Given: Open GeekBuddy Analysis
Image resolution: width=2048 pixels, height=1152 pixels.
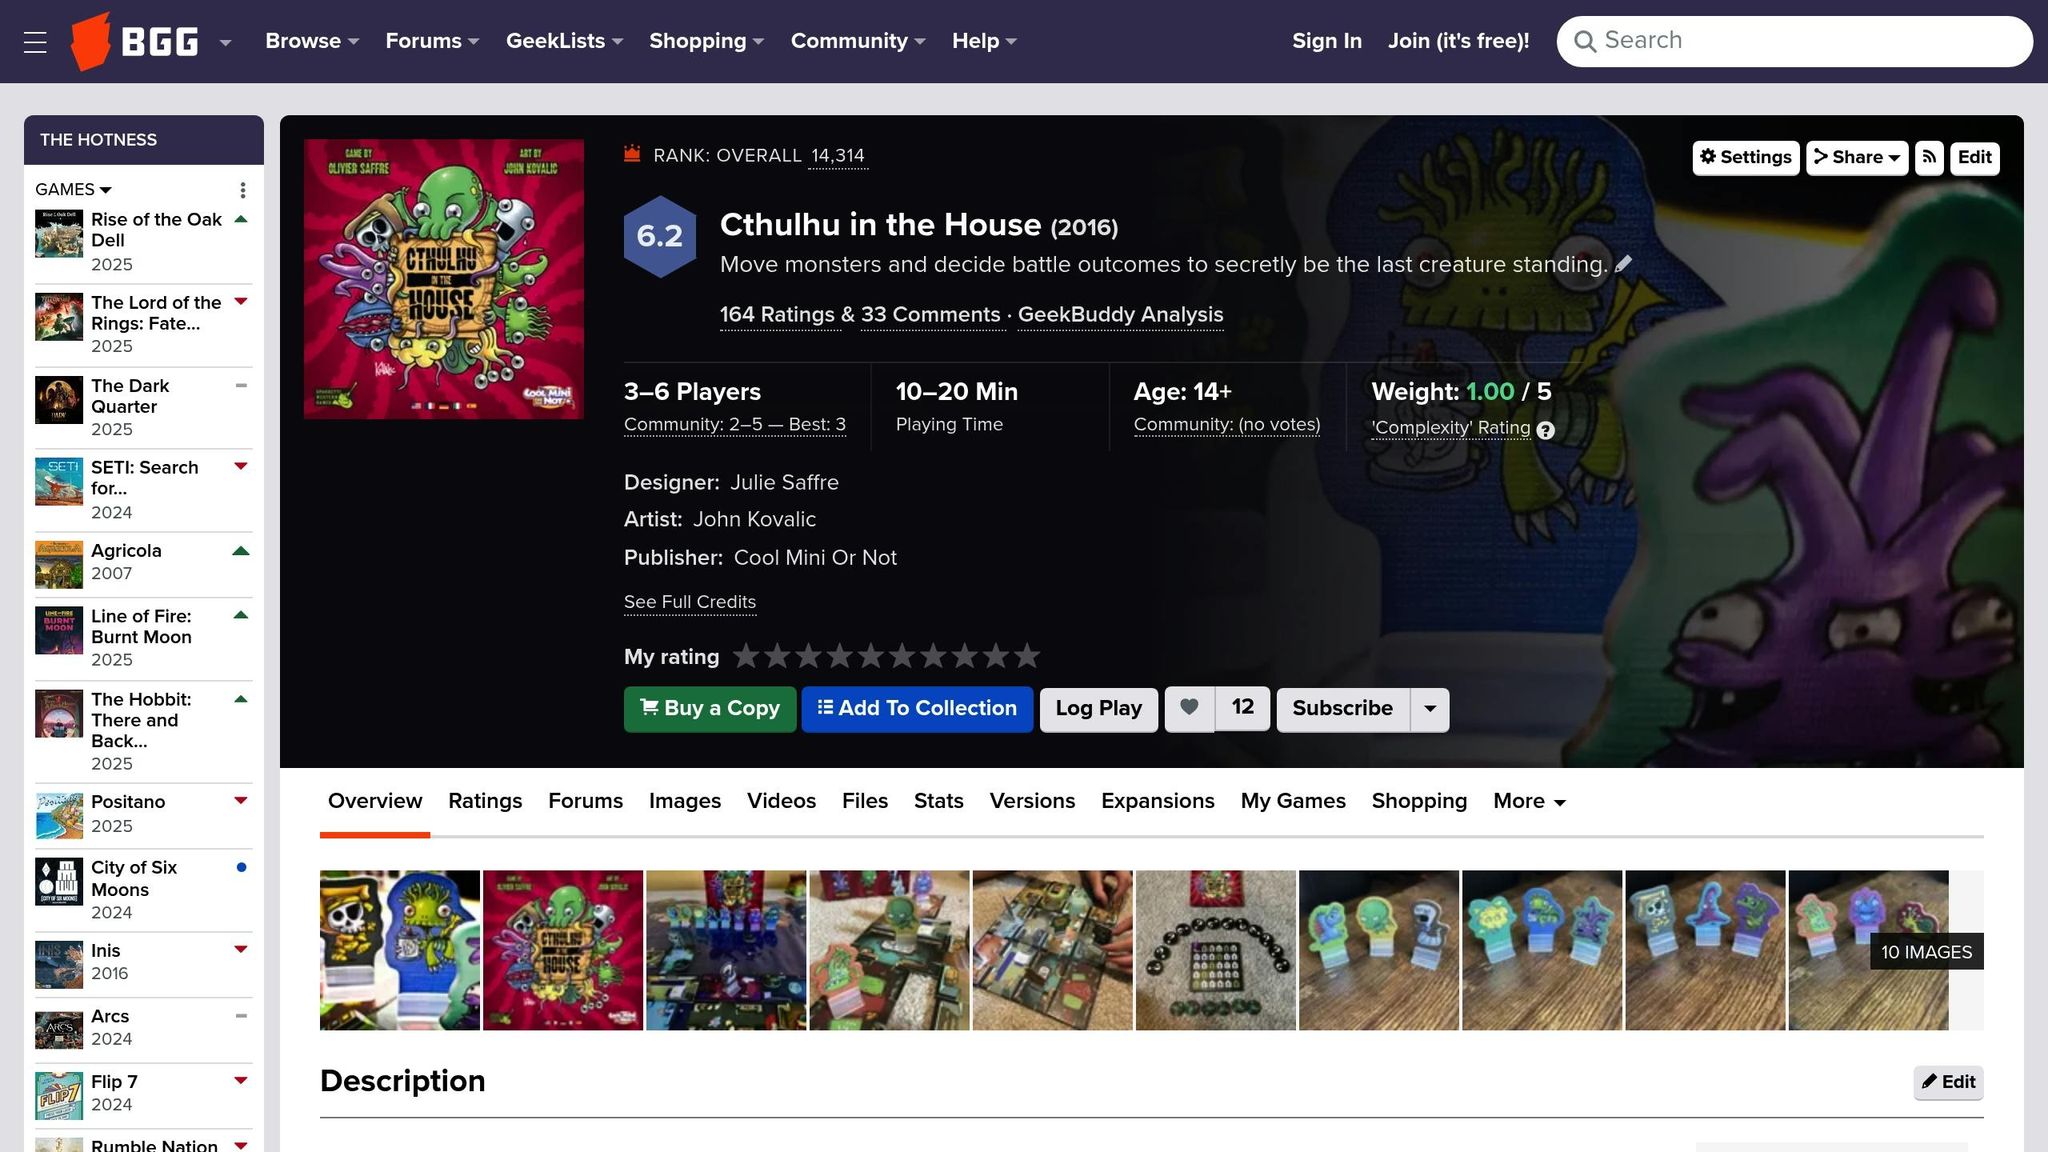Looking at the screenshot, I should pos(1120,314).
